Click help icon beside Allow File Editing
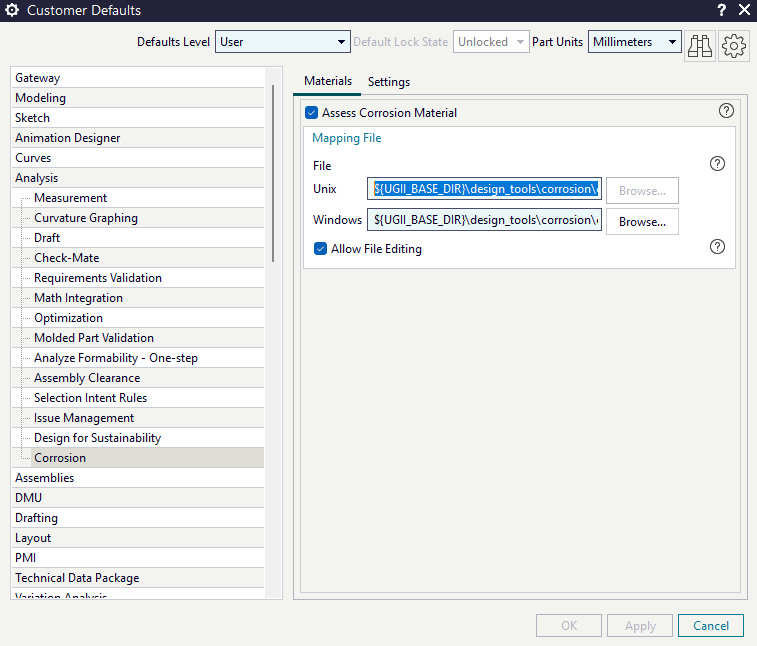Image resolution: width=757 pixels, height=646 pixels. (x=717, y=247)
